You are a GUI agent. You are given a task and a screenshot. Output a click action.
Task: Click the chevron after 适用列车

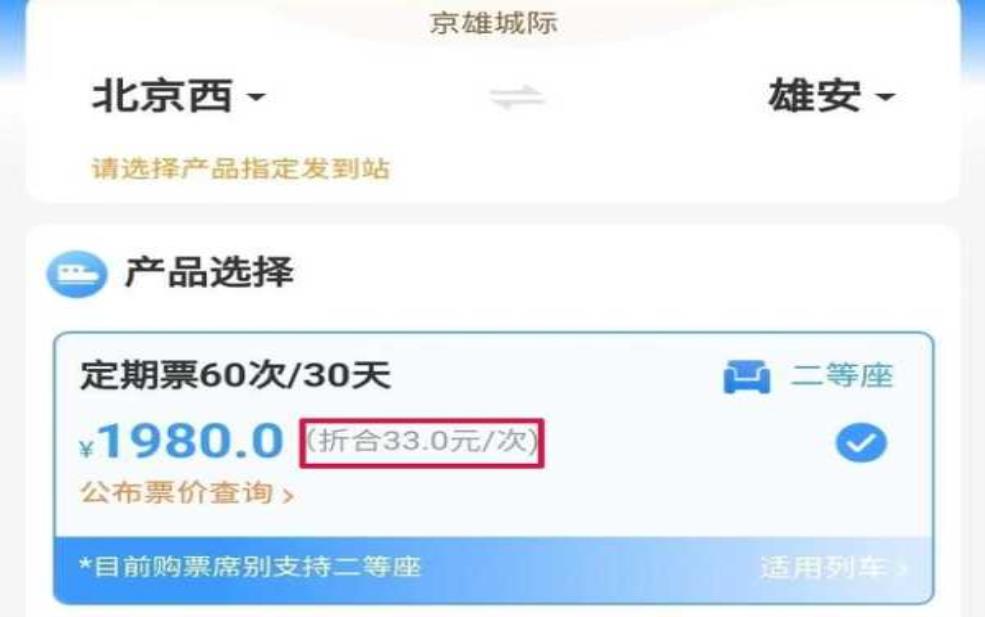903,569
